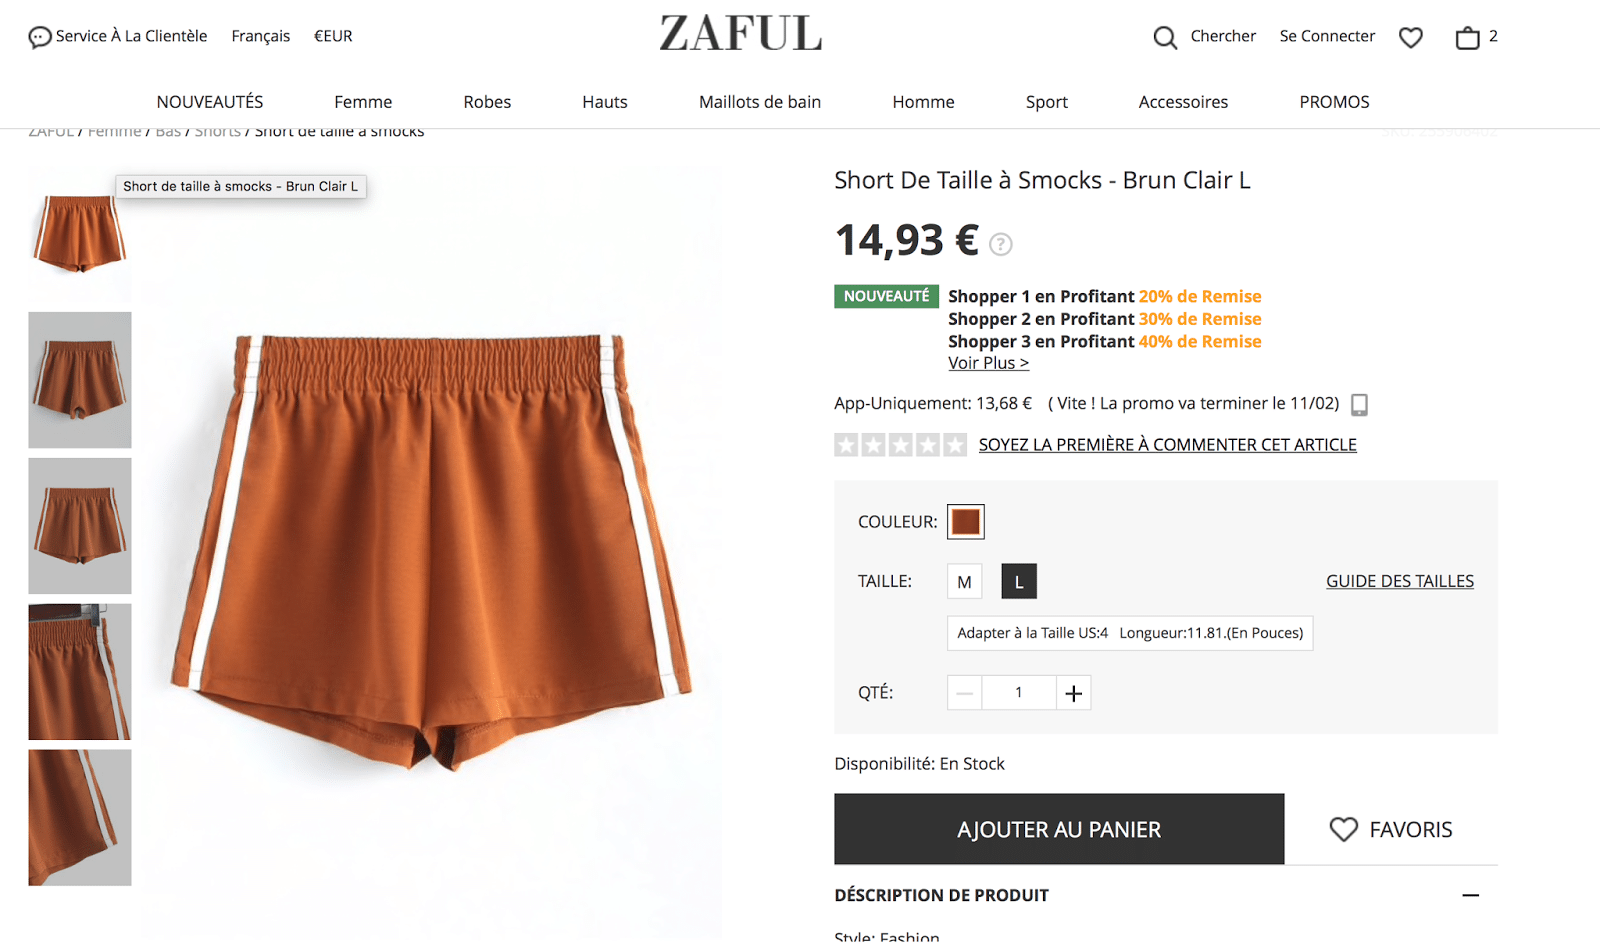This screenshot has height=944, width=1600.
Task: Open the Français language dropdown
Action: pos(261,36)
